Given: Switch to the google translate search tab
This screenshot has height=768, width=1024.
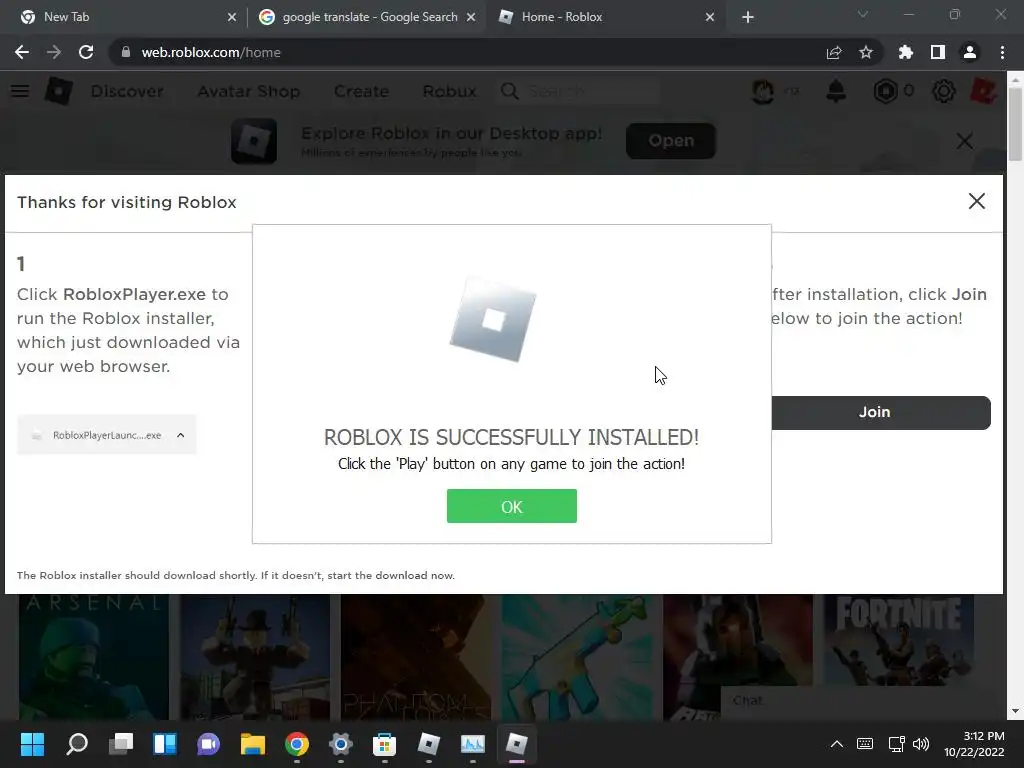Looking at the screenshot, I should [370, 17].
